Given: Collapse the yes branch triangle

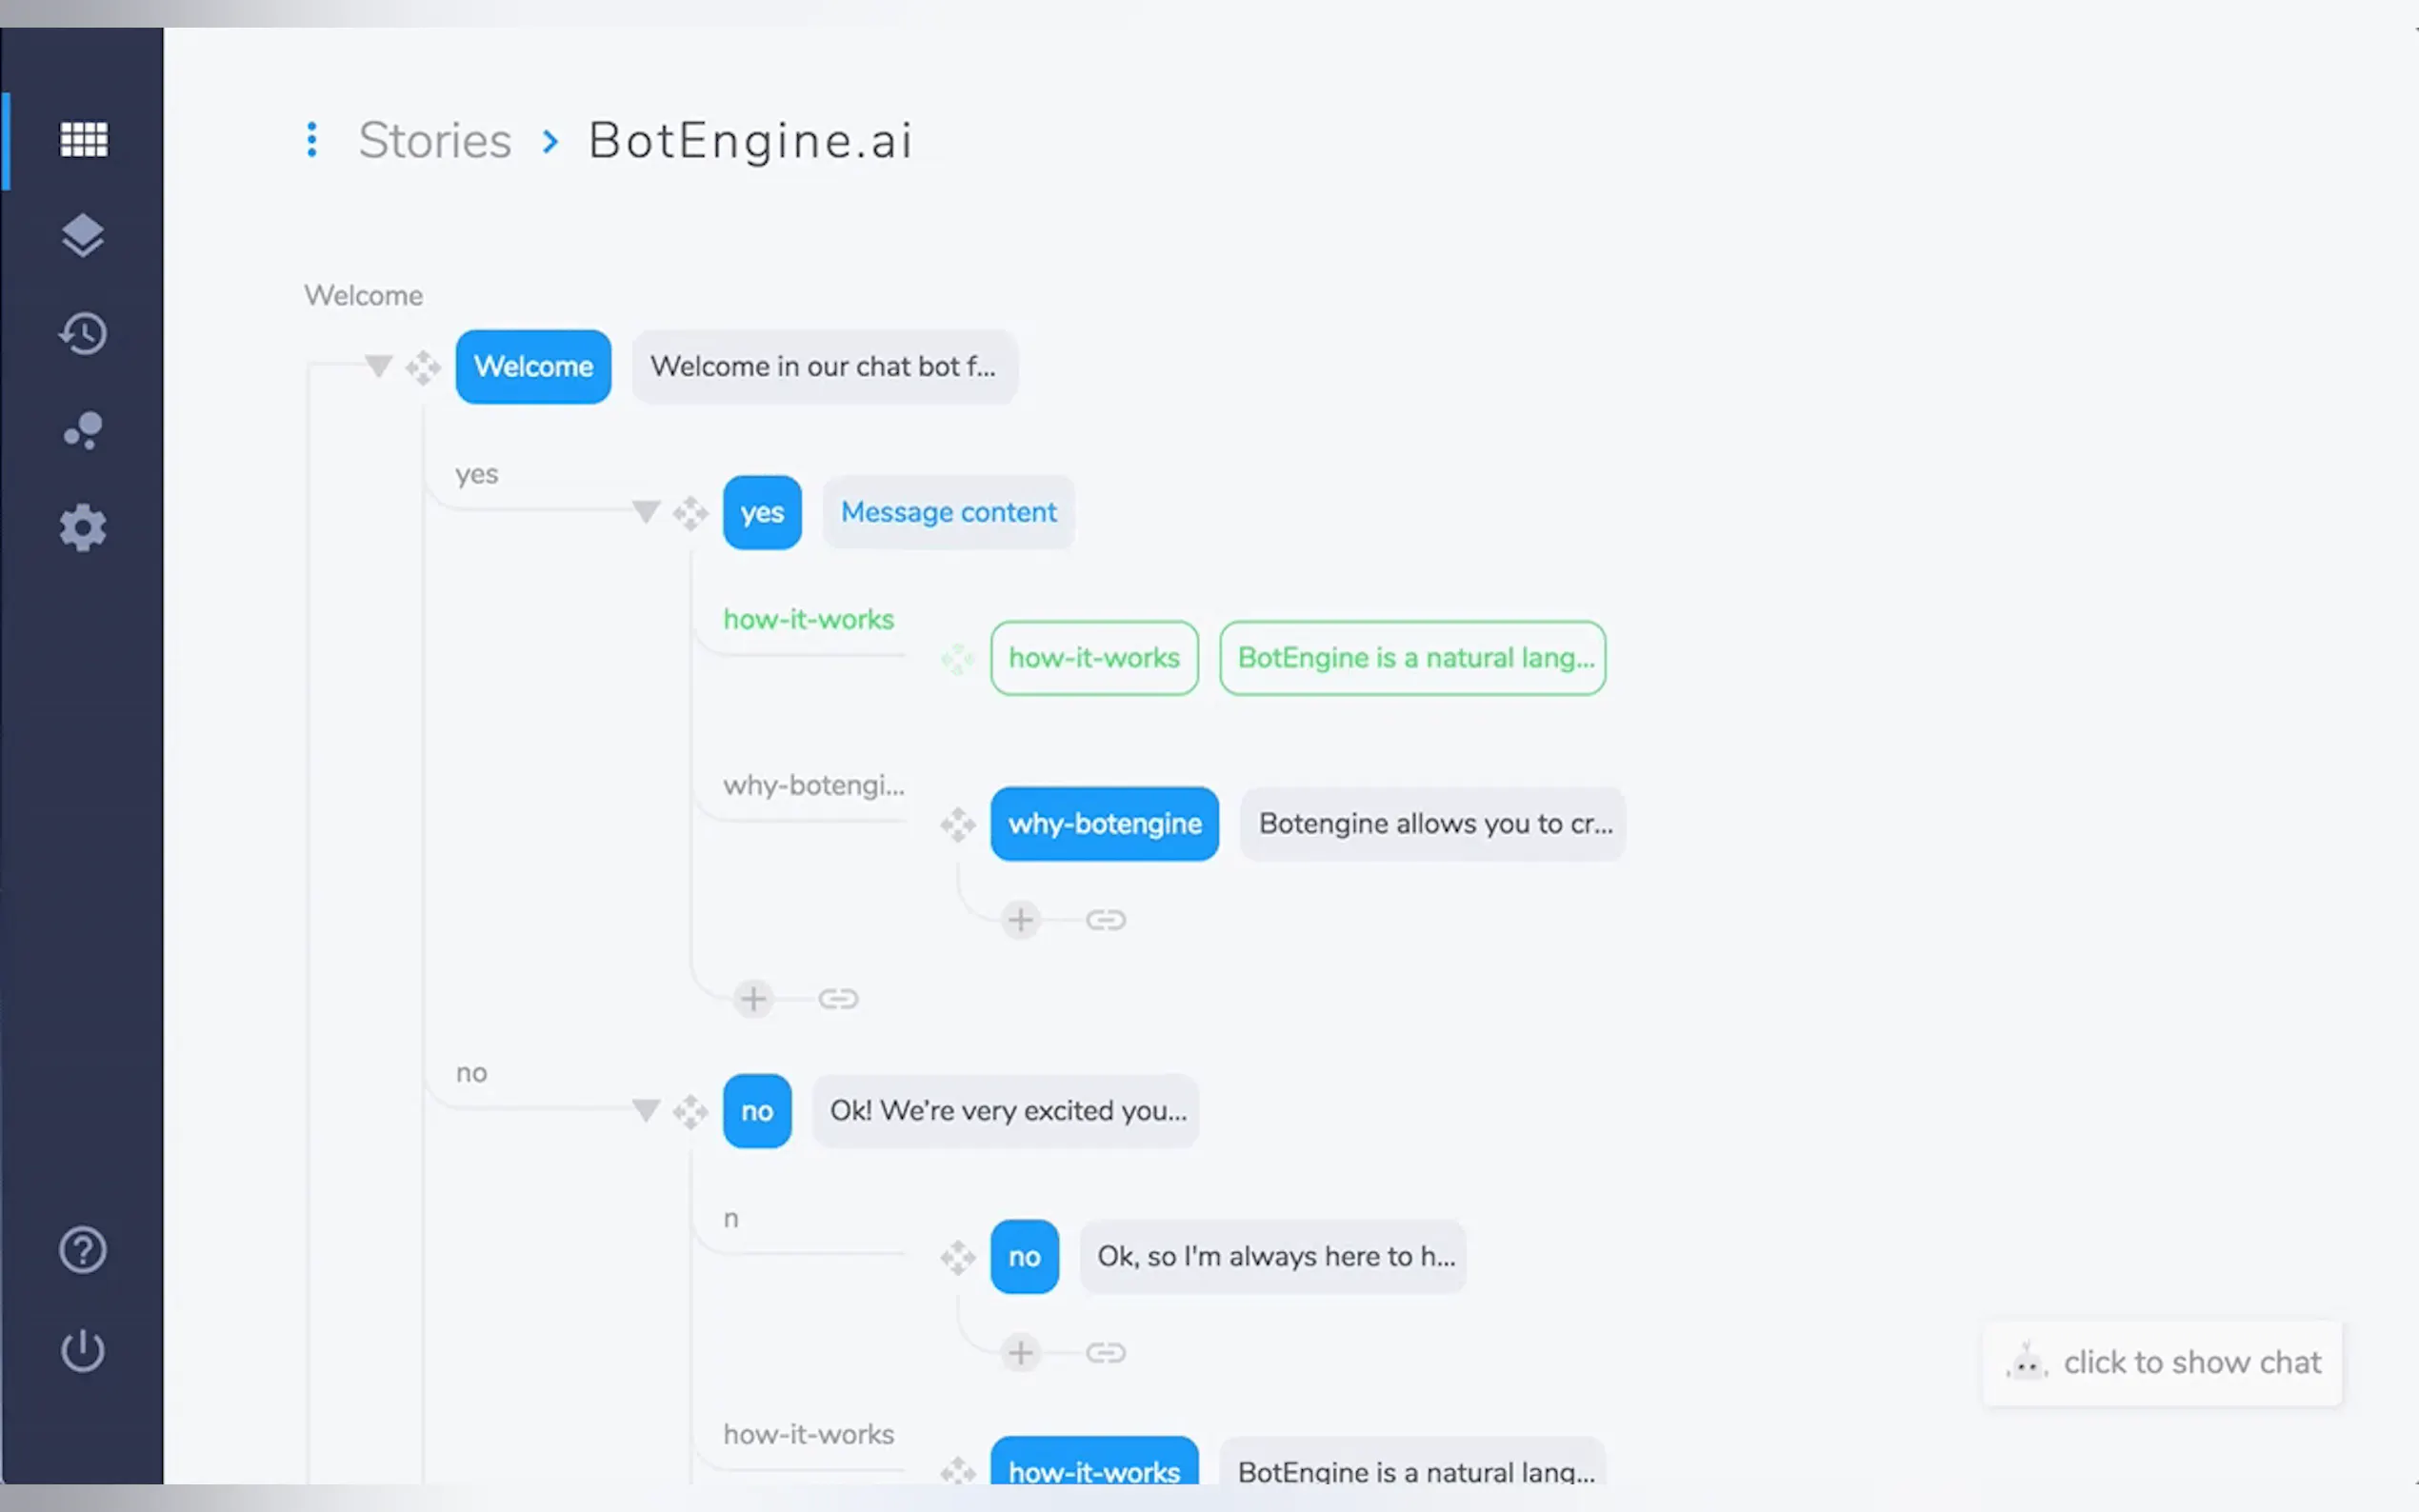Looking at the screenshot, I should click(x=646, y=512).
